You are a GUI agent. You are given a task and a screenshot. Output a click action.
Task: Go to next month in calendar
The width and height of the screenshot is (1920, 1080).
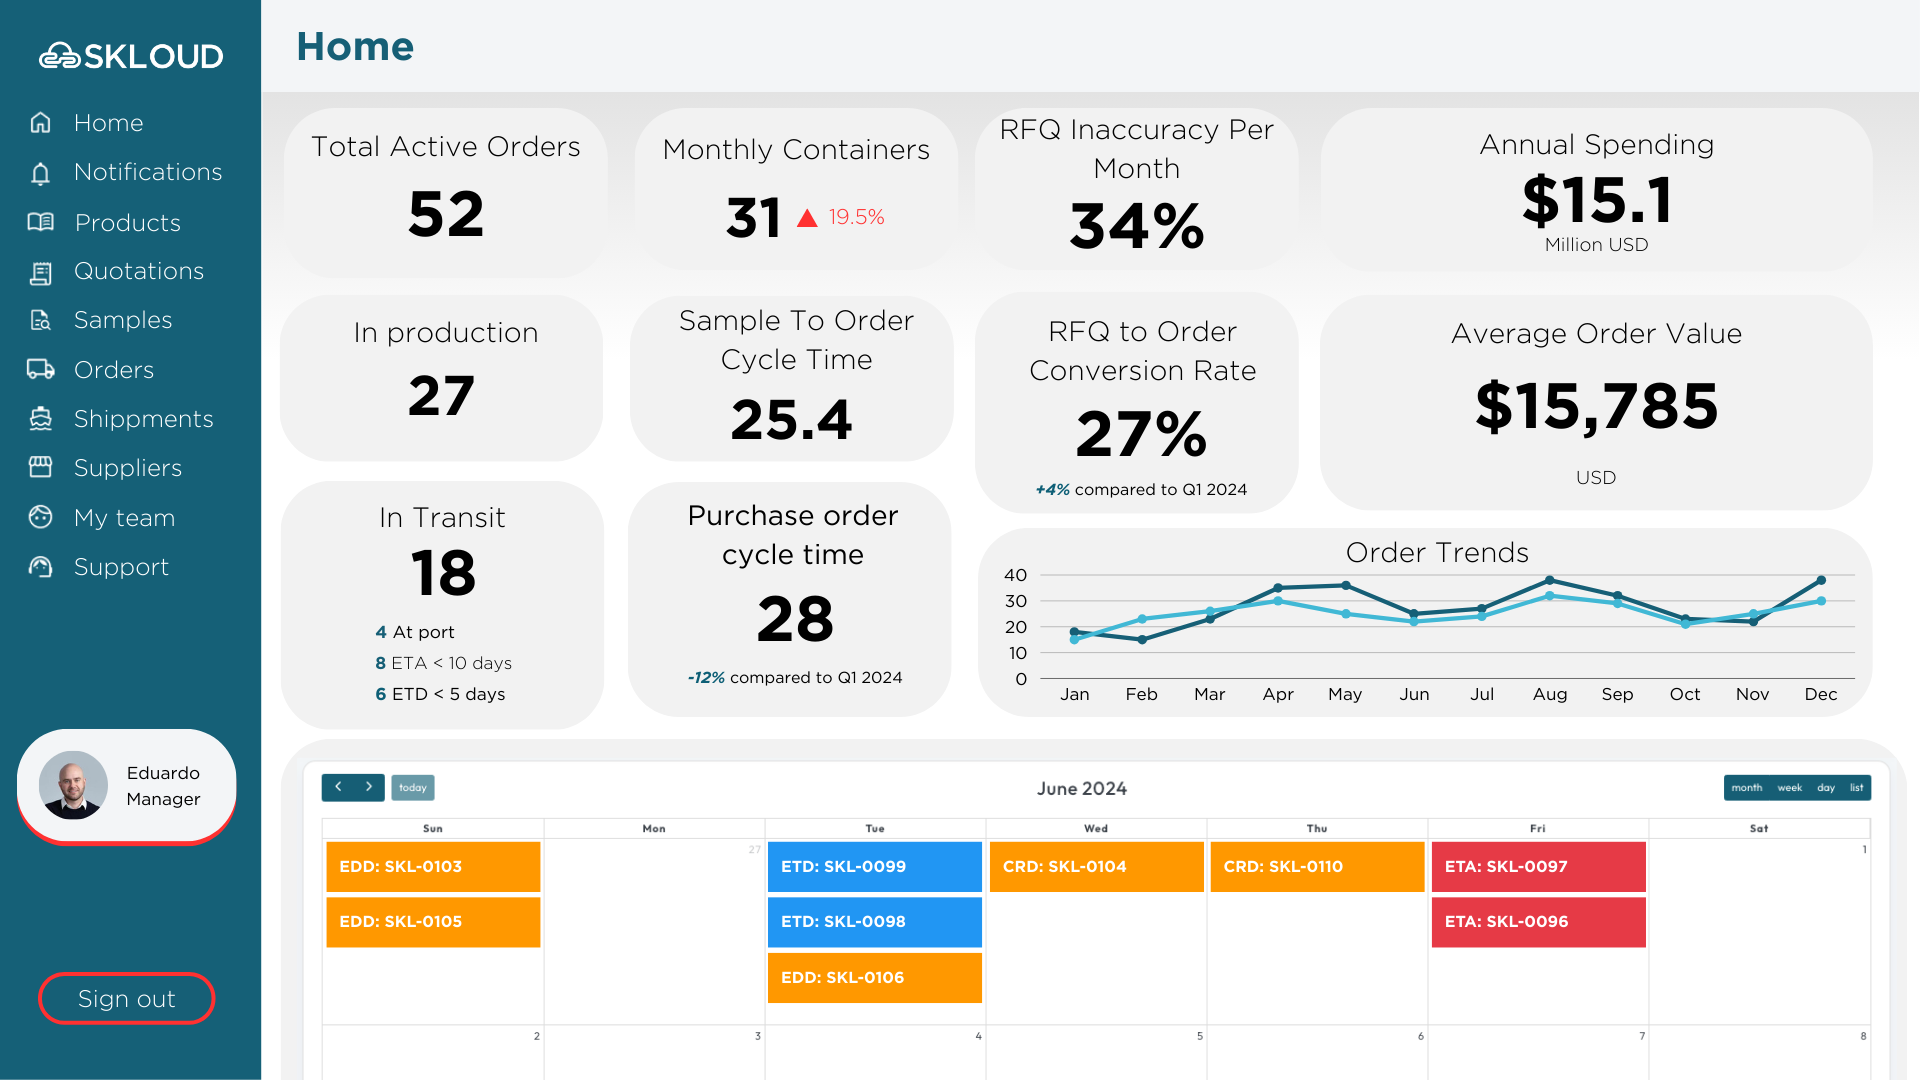(369, 788)
